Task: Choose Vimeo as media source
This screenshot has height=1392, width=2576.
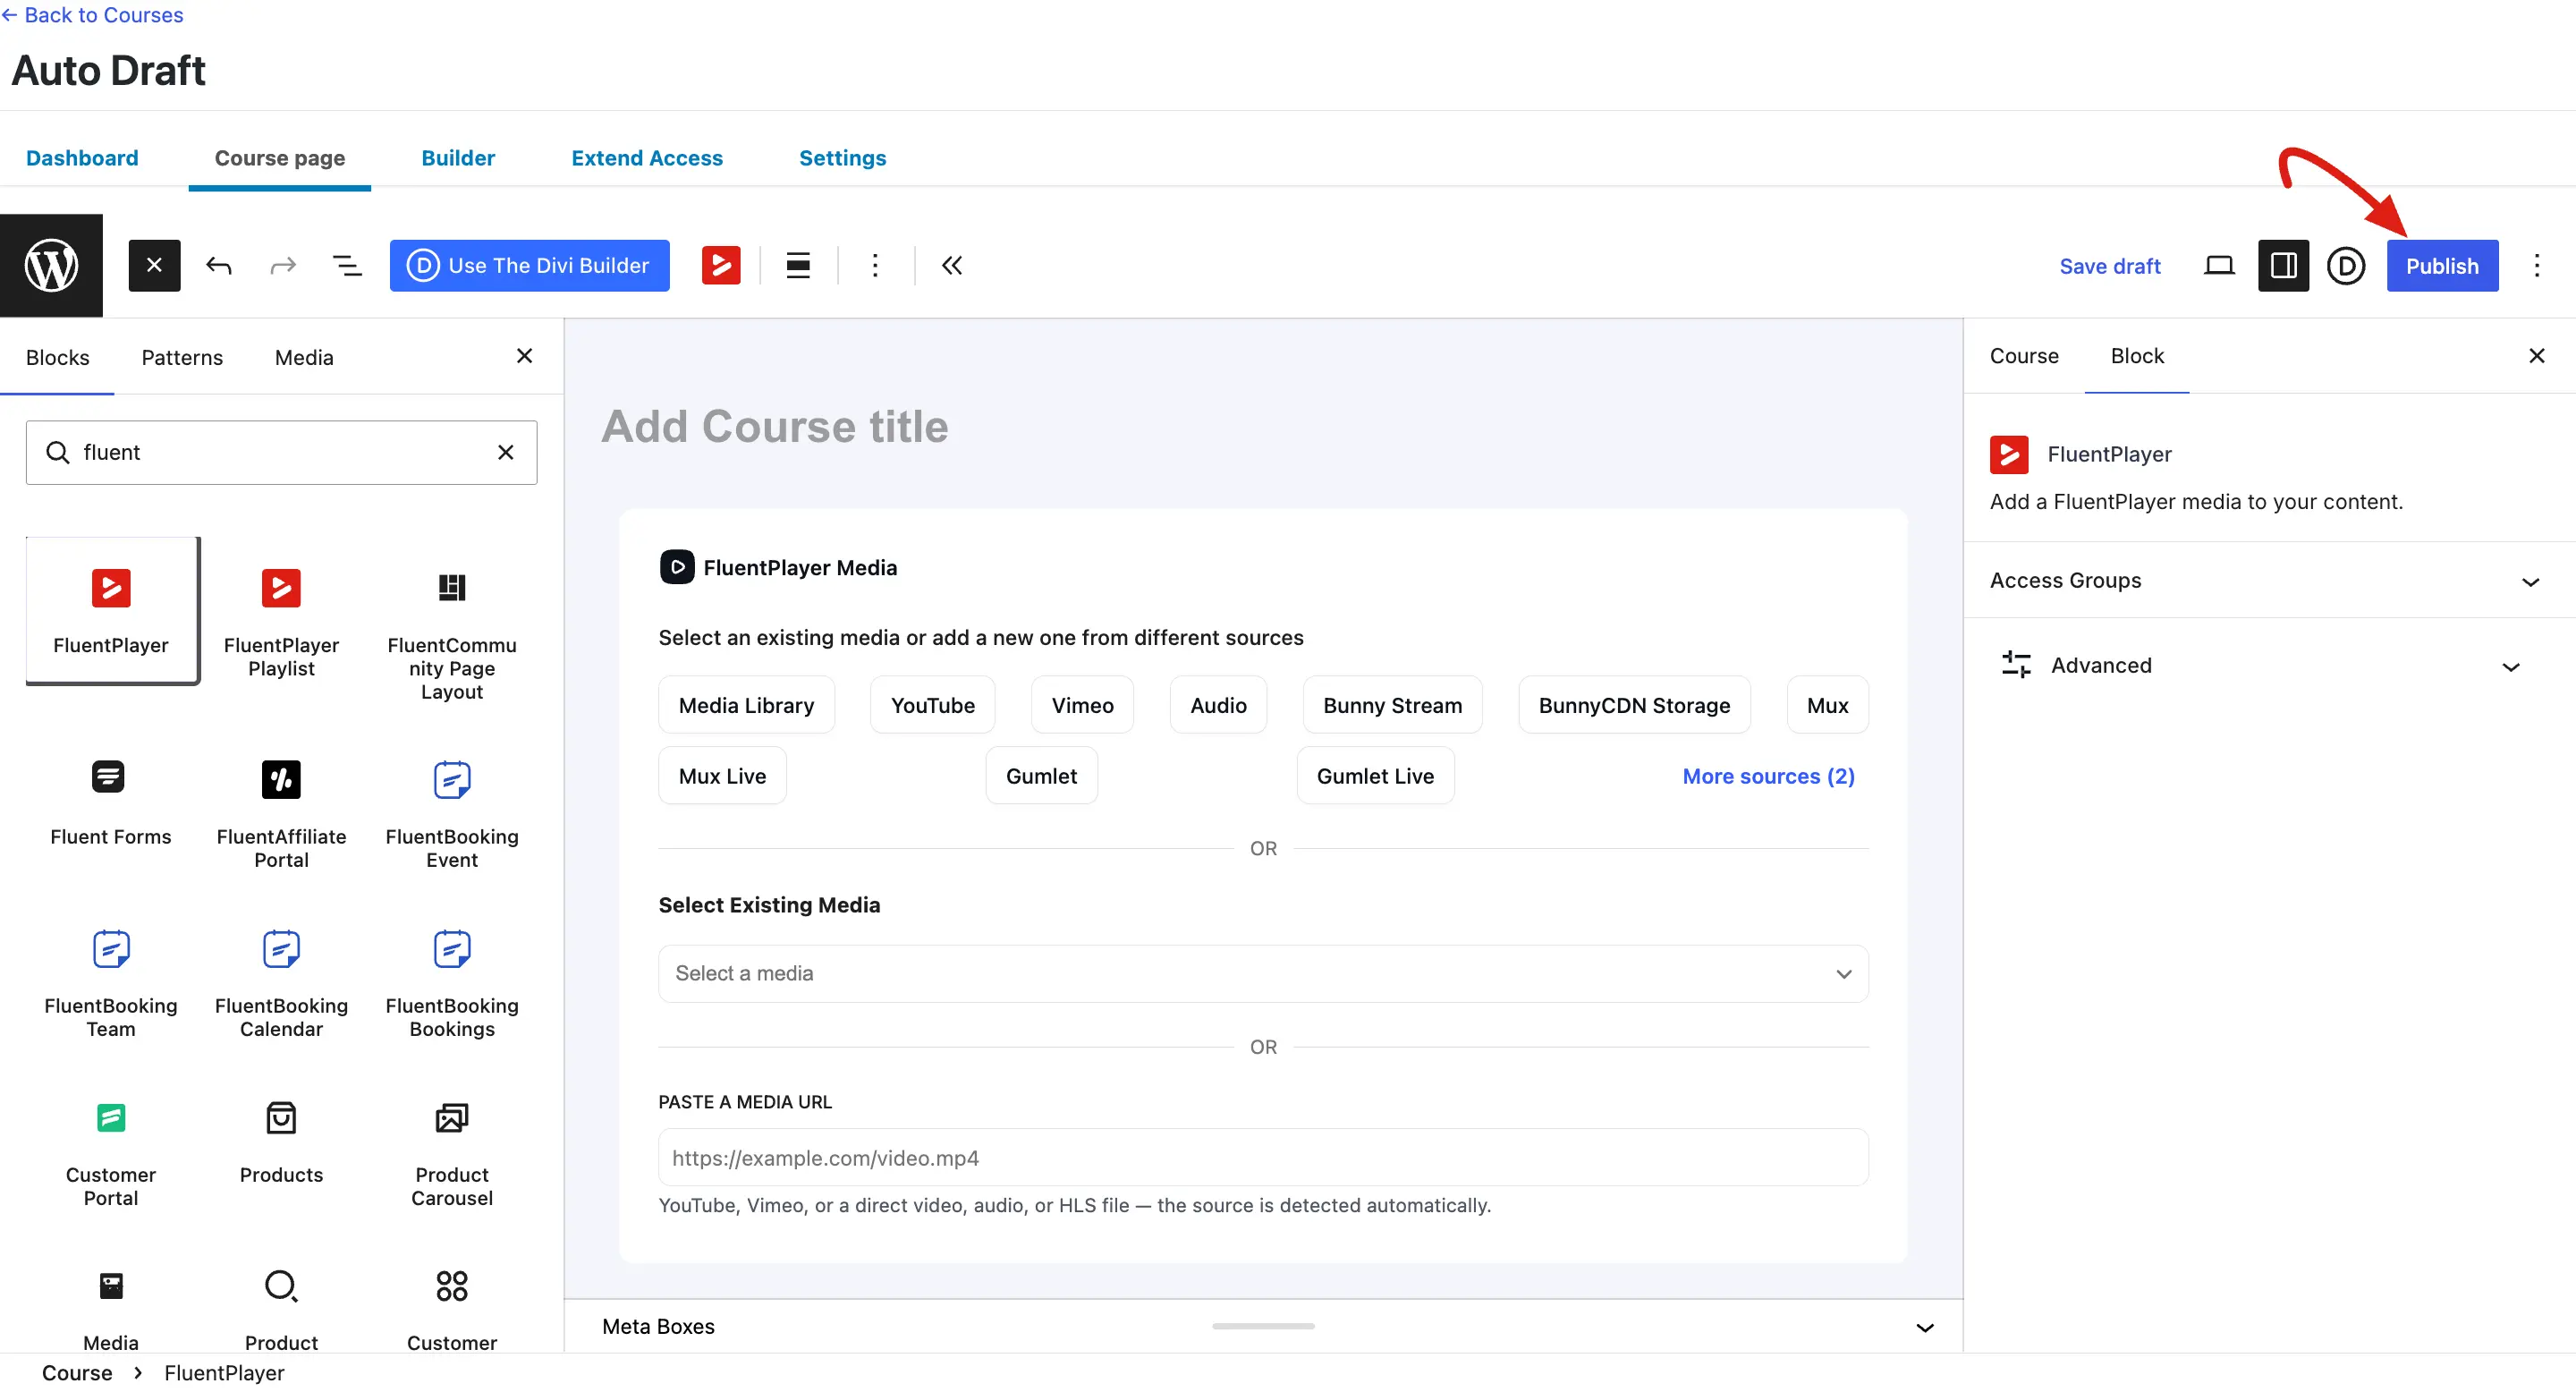Action: click(1082, 705)
